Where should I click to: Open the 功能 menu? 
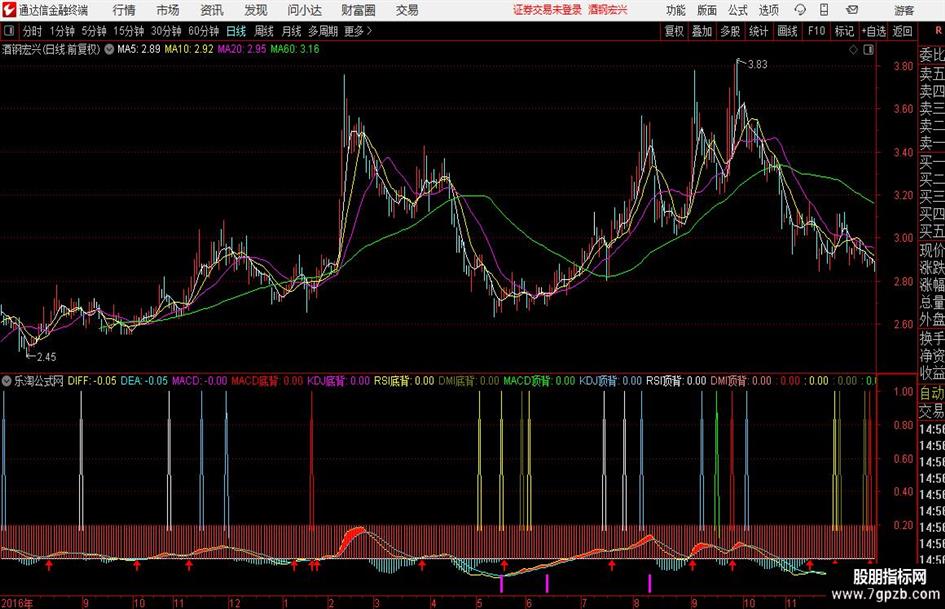pos(676,10)
